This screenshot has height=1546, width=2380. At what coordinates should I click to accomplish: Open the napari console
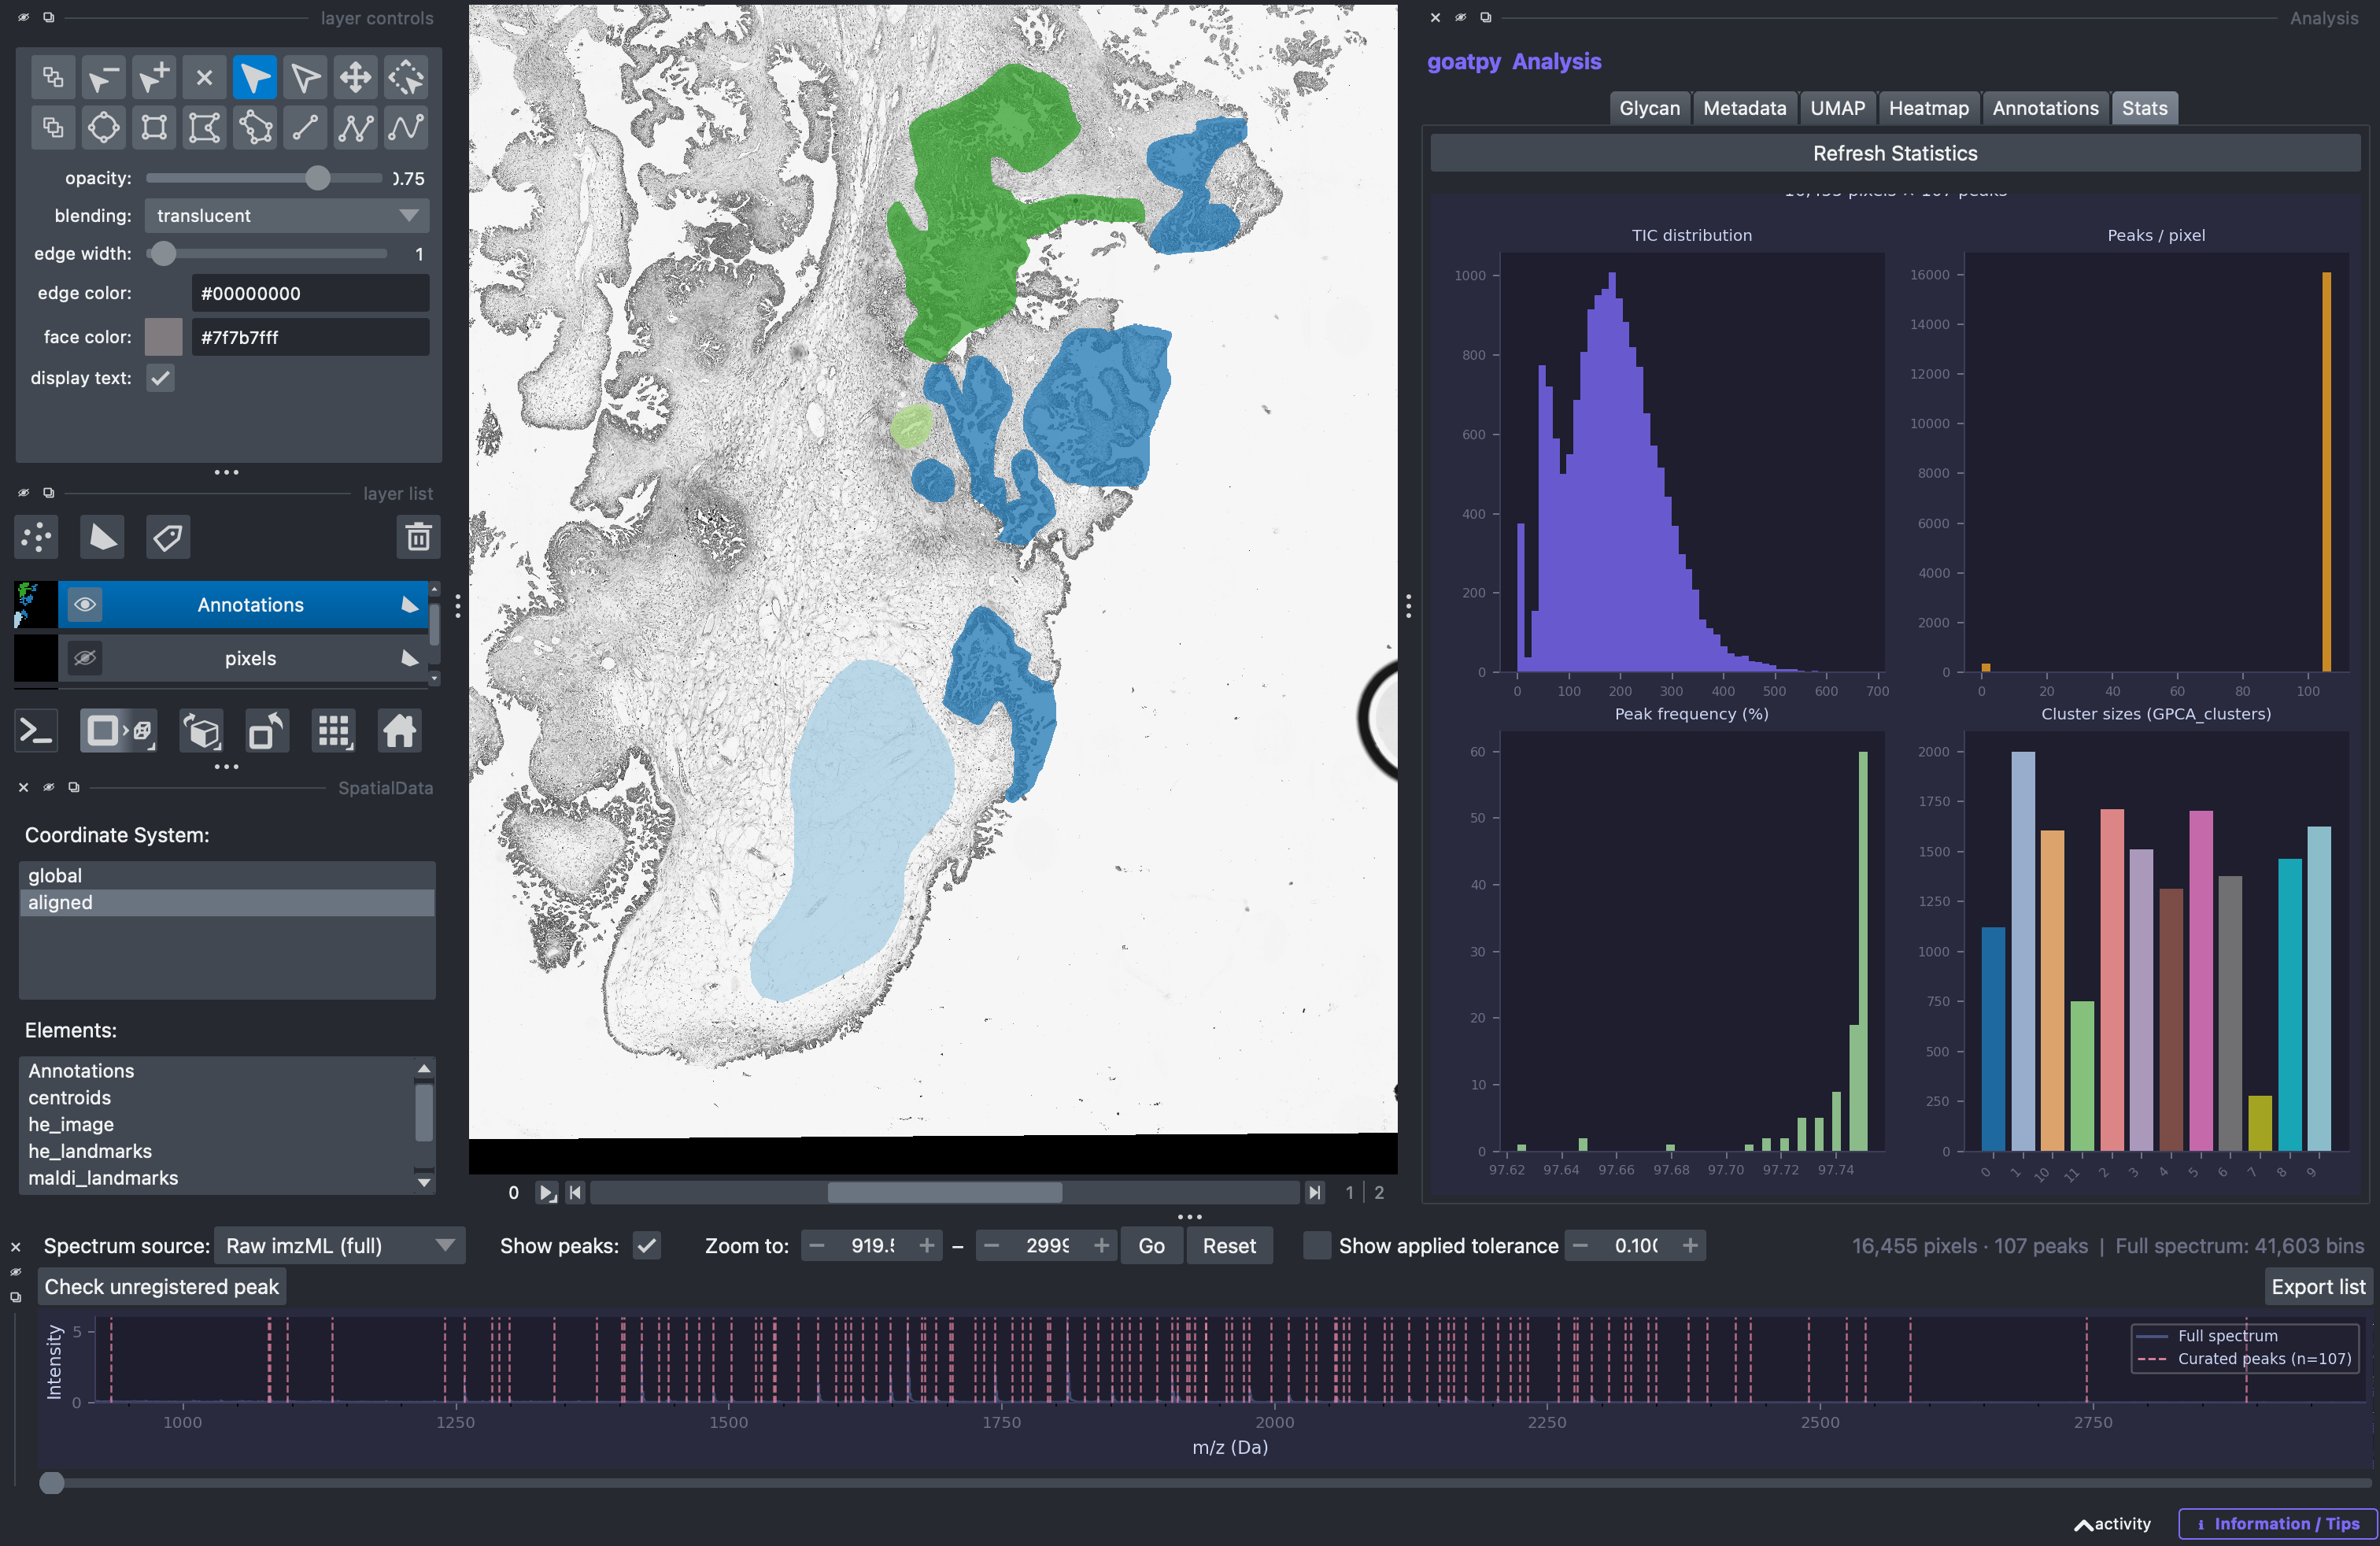click(36, 731)
